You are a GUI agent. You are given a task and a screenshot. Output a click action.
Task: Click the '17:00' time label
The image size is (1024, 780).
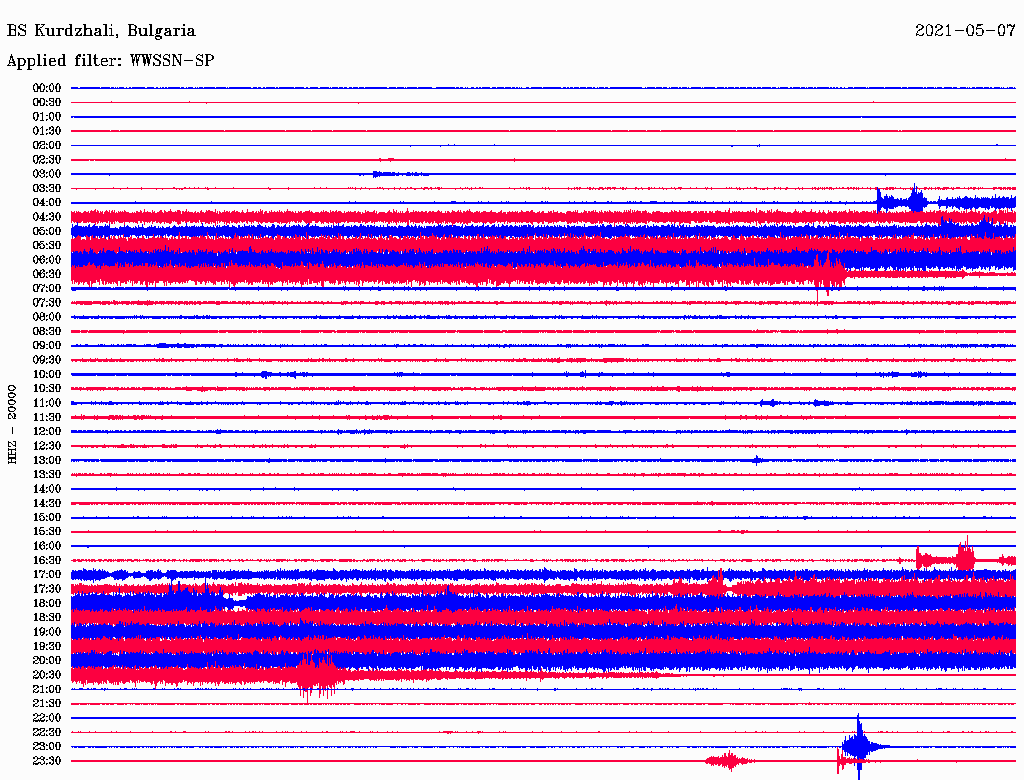47,575
